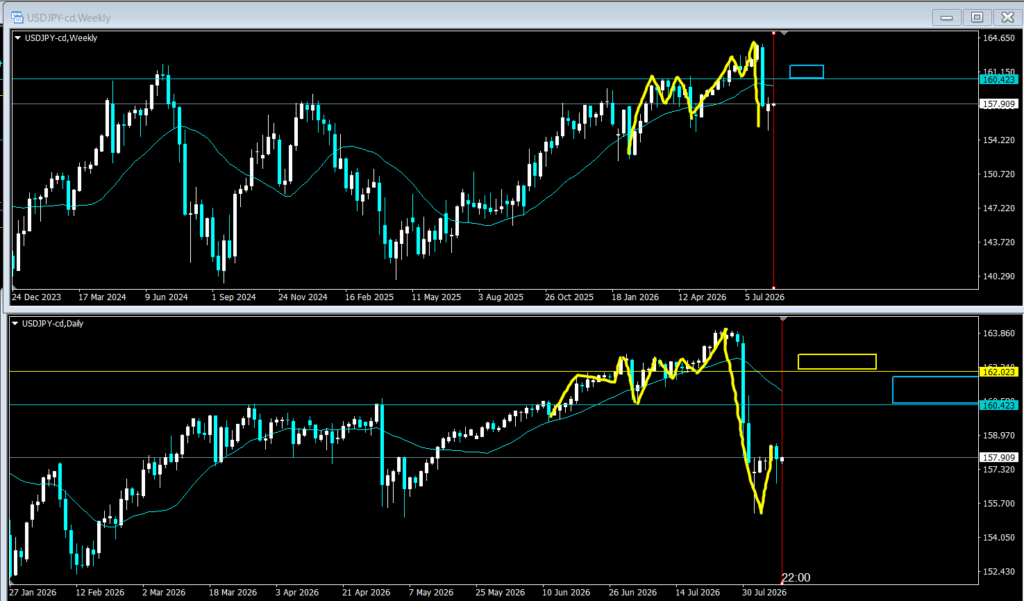Image resolution: width=1024 pixels, height=601 pixels.
Task: Click the chart shift triangle on the Daily chart
Action: 783,319
